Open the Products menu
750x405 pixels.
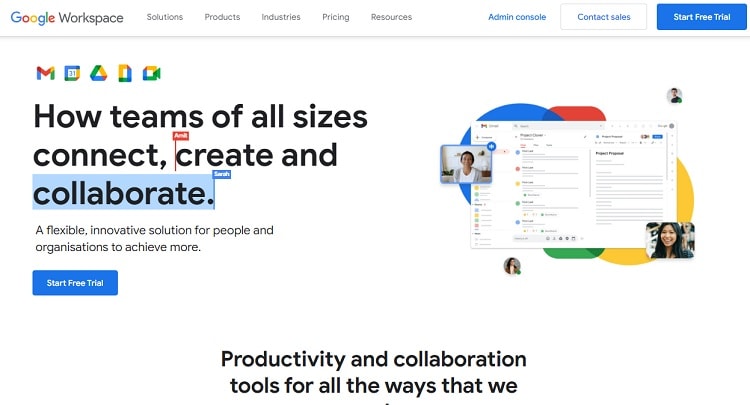[x=222, y=17]
